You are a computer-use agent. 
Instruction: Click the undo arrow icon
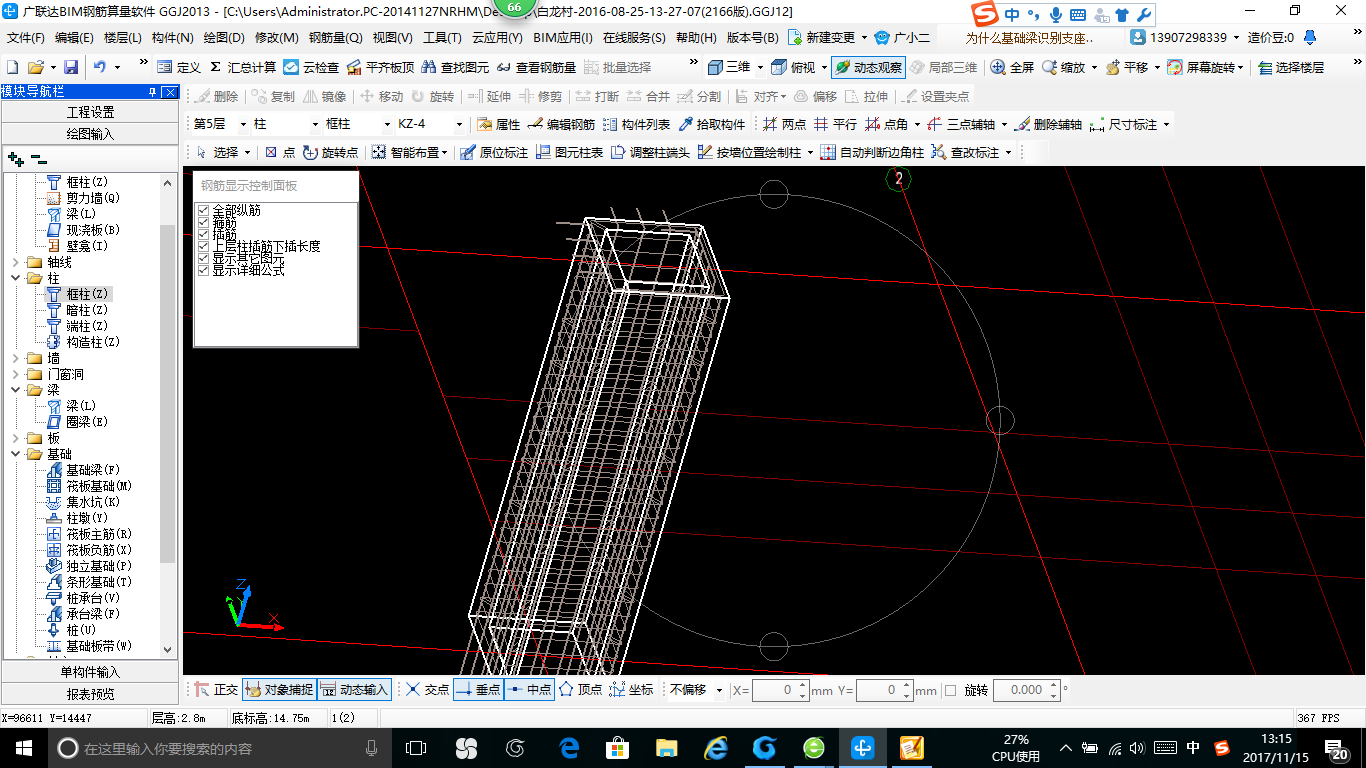(100, 67)
